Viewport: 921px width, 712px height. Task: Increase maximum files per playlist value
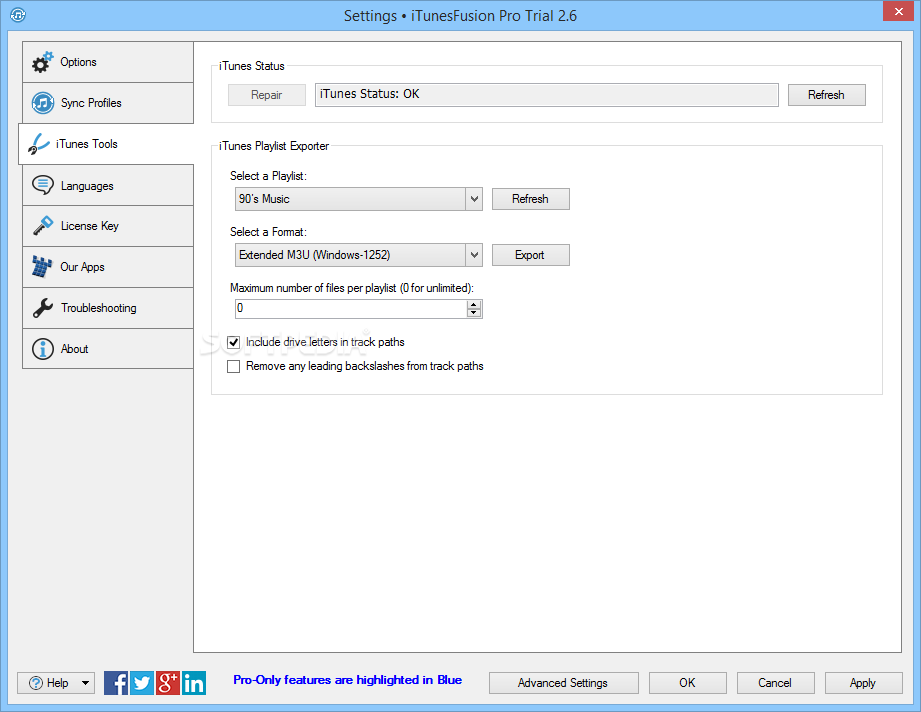(x=474, y=304)
